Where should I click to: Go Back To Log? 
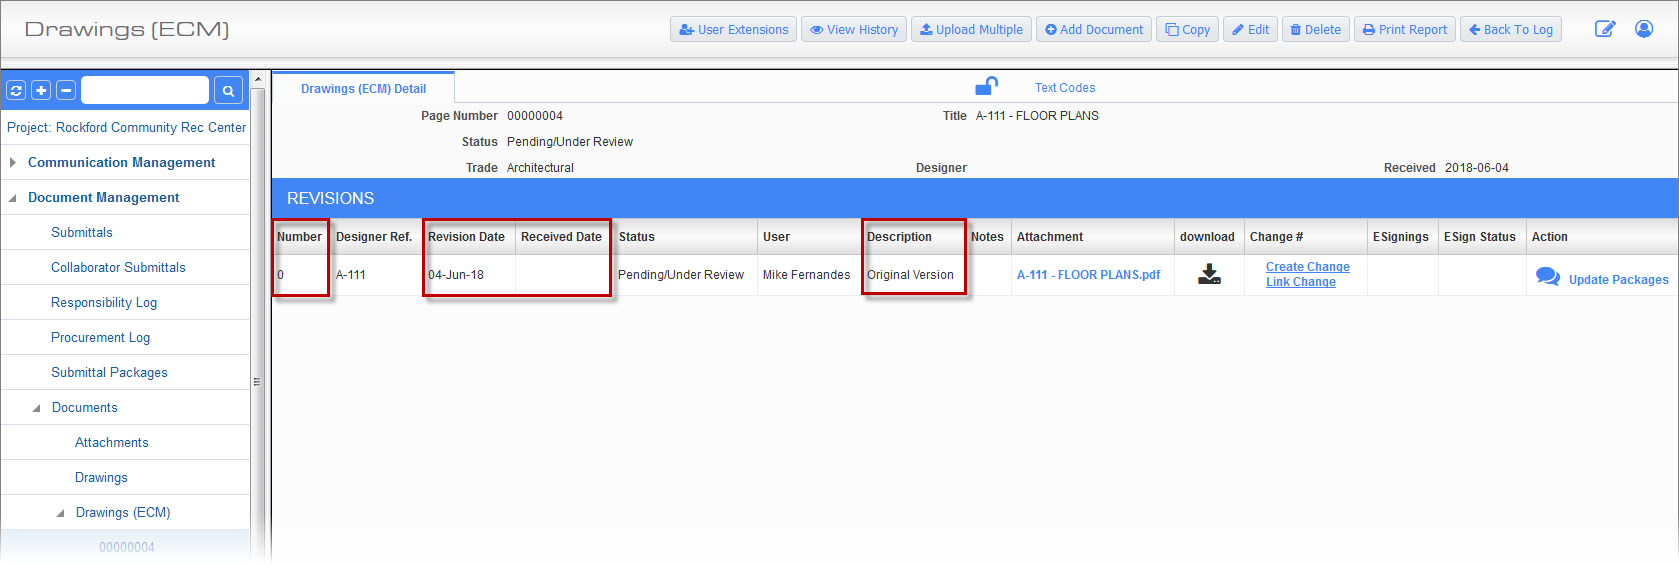point(1511,30)
